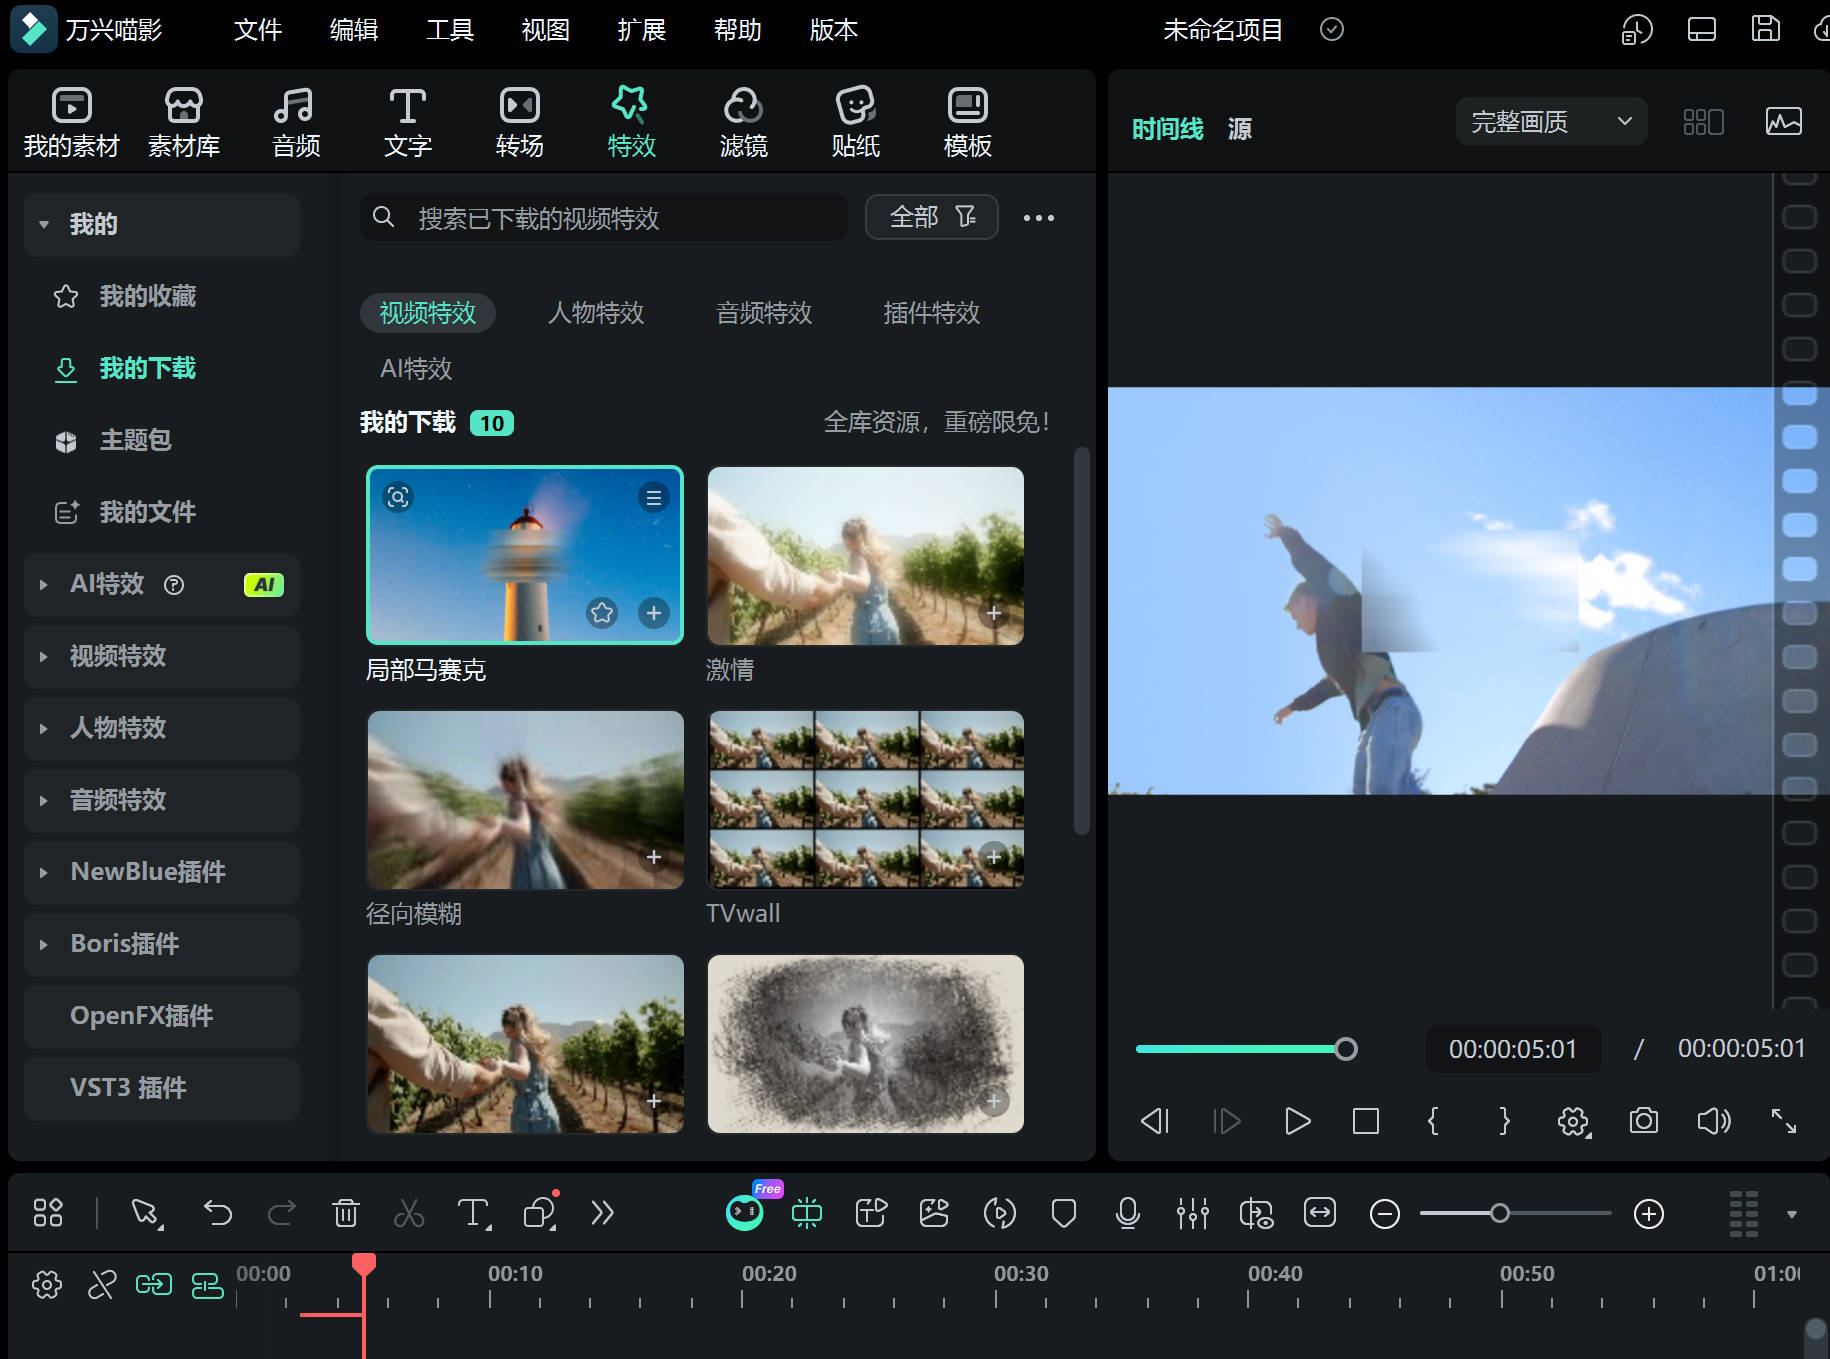Click the 全部 filter button

[931, 217]
